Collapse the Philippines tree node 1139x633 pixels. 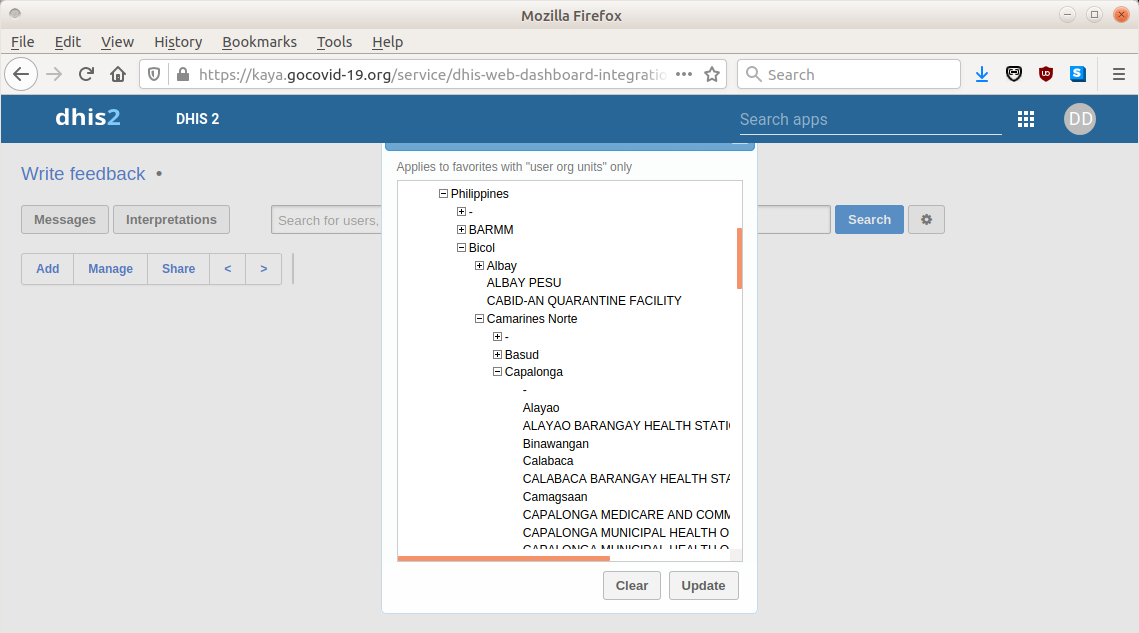[444, 194]
